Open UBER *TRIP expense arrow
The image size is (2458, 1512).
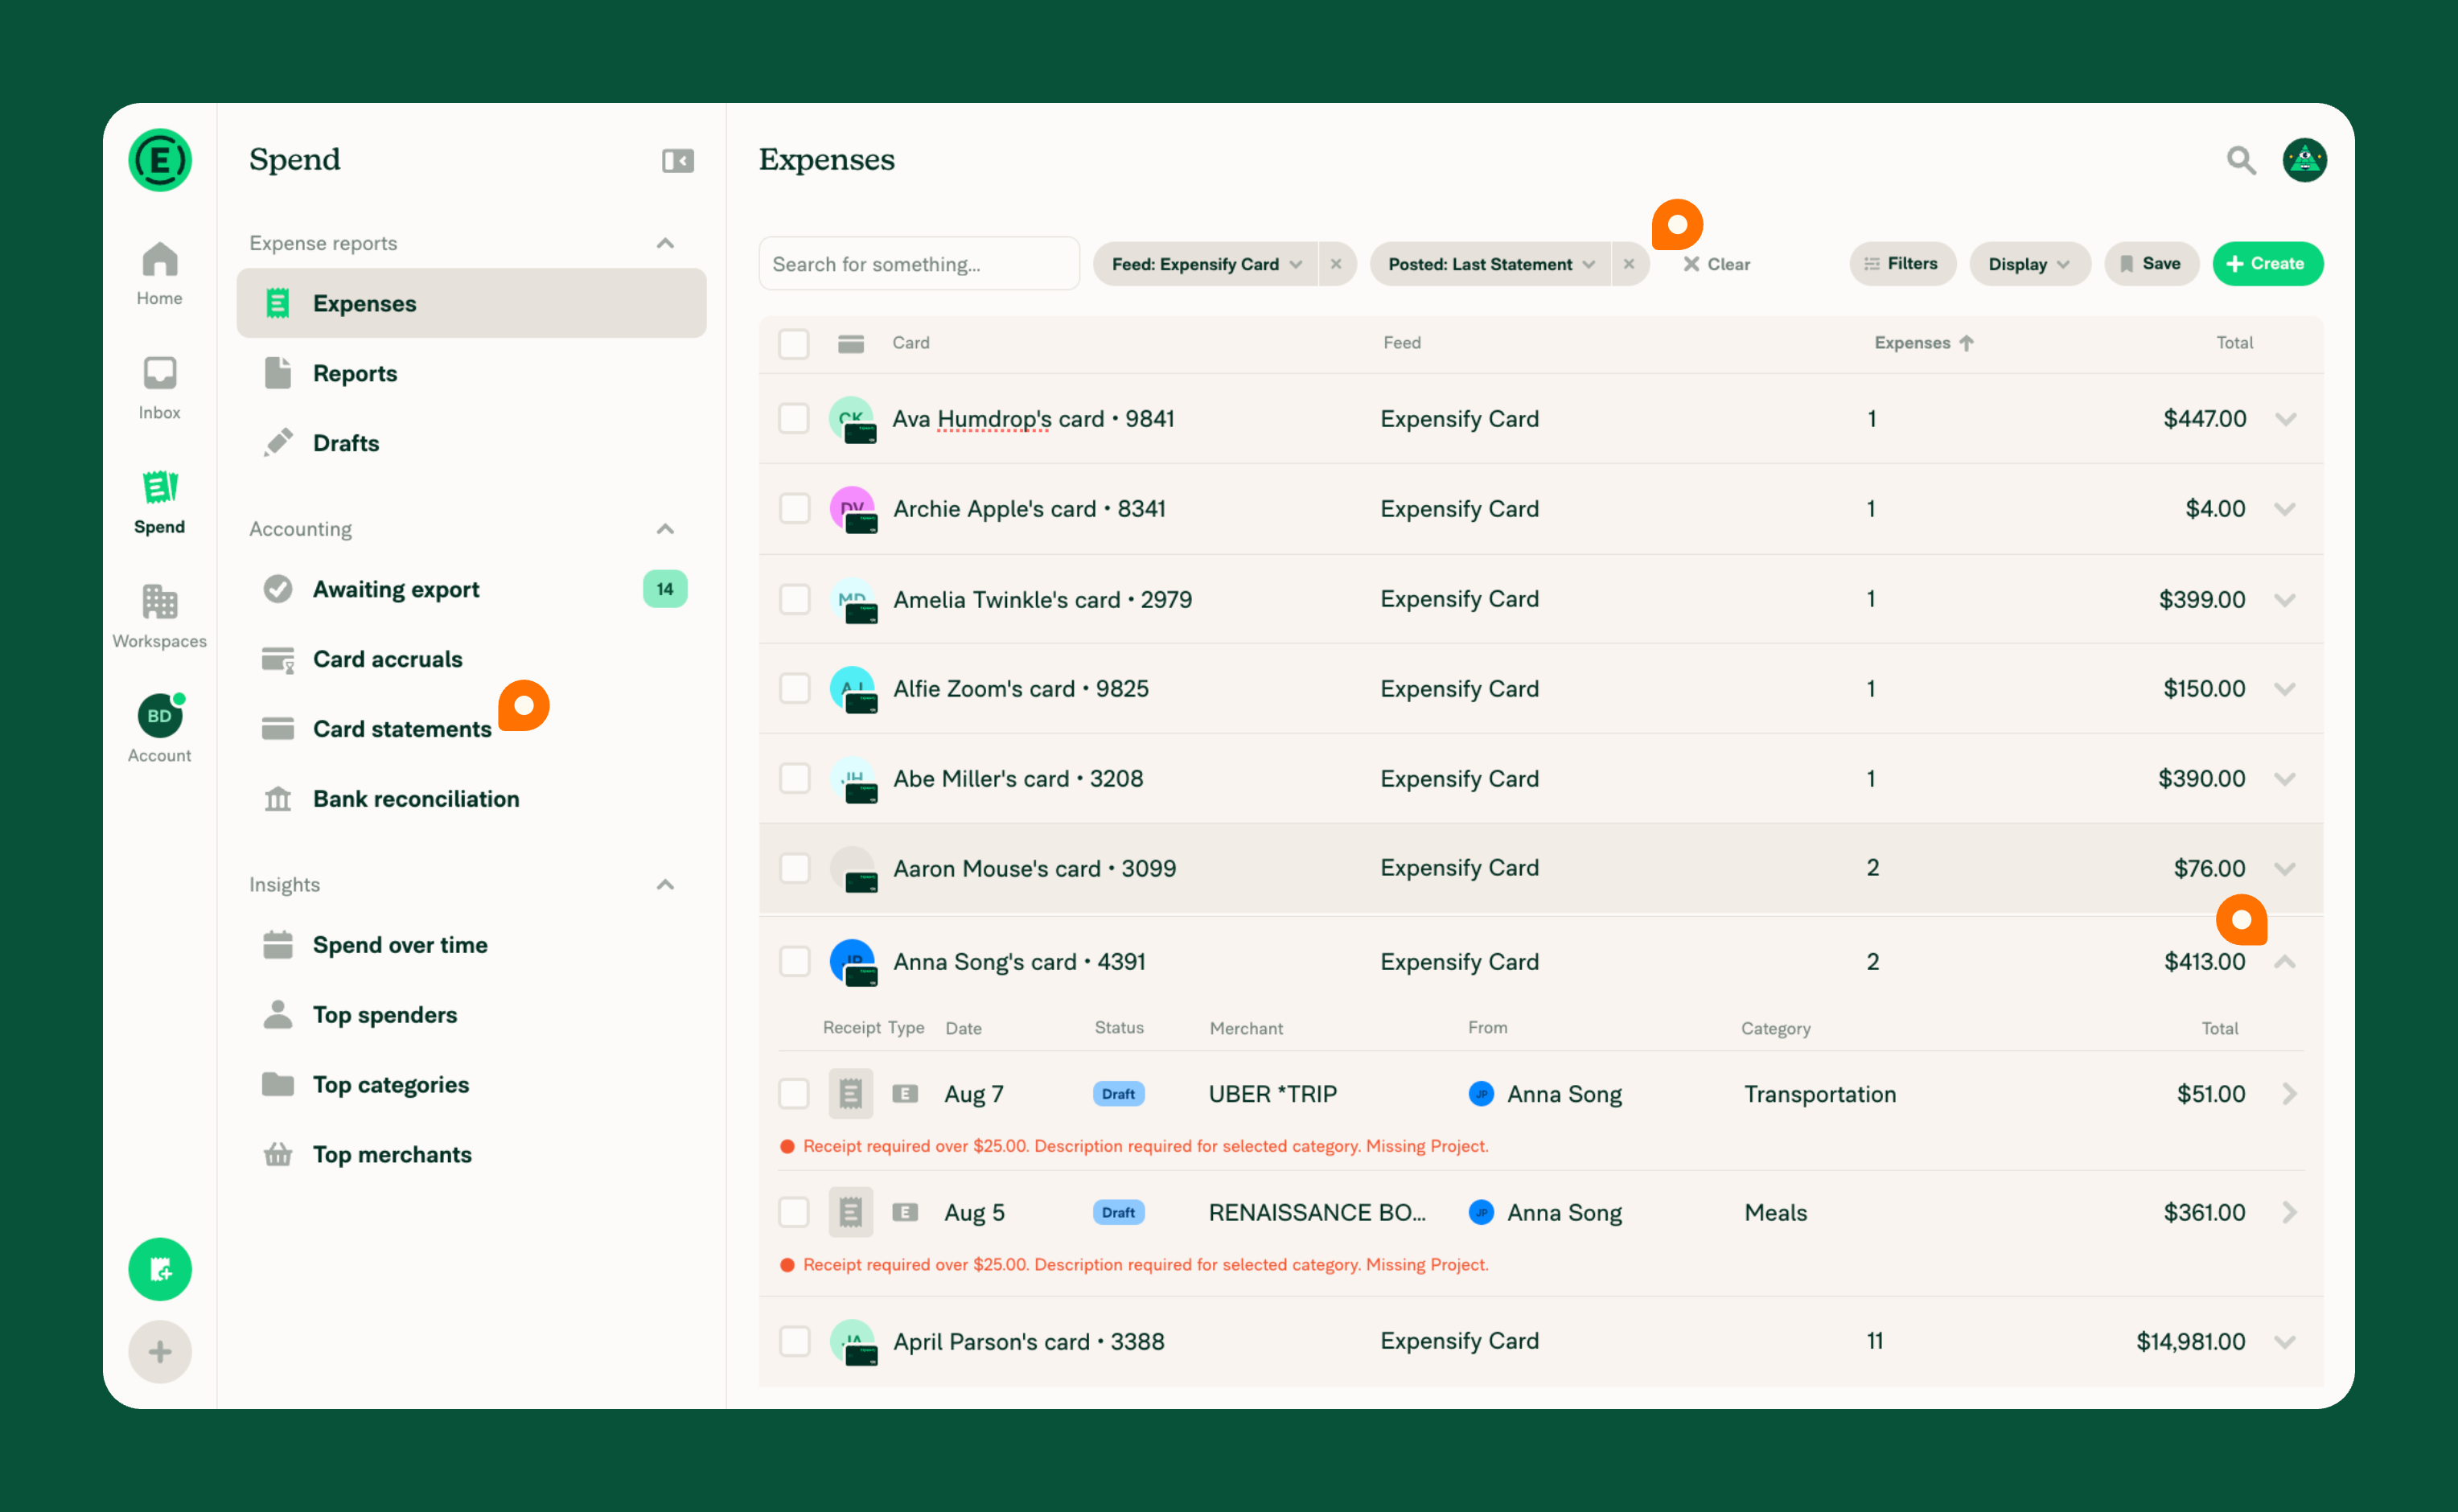coord(2288,1094)
